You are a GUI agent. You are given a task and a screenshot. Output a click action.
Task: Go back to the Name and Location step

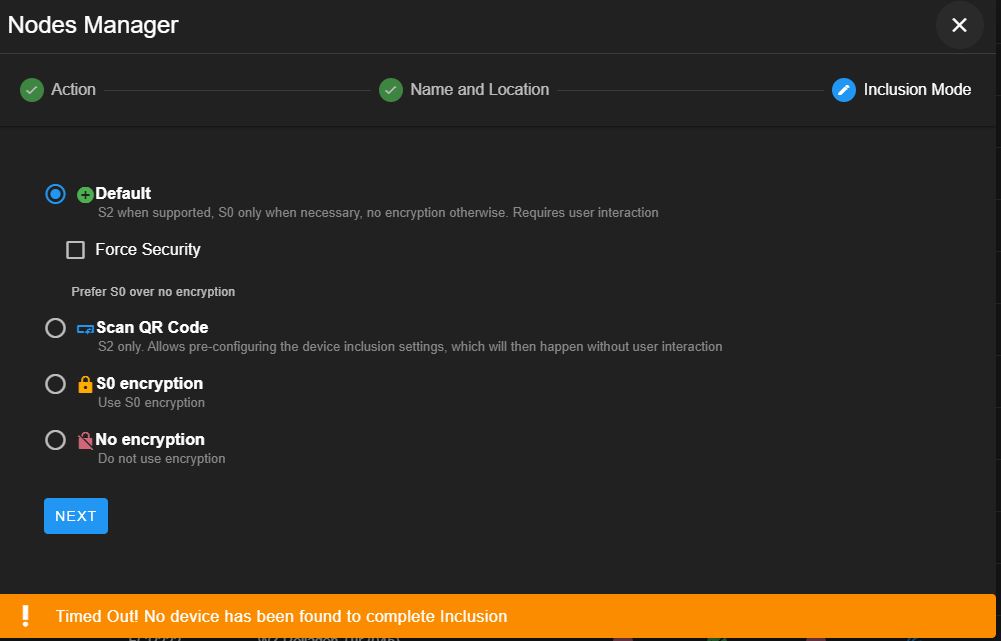(x=479, y=89)
